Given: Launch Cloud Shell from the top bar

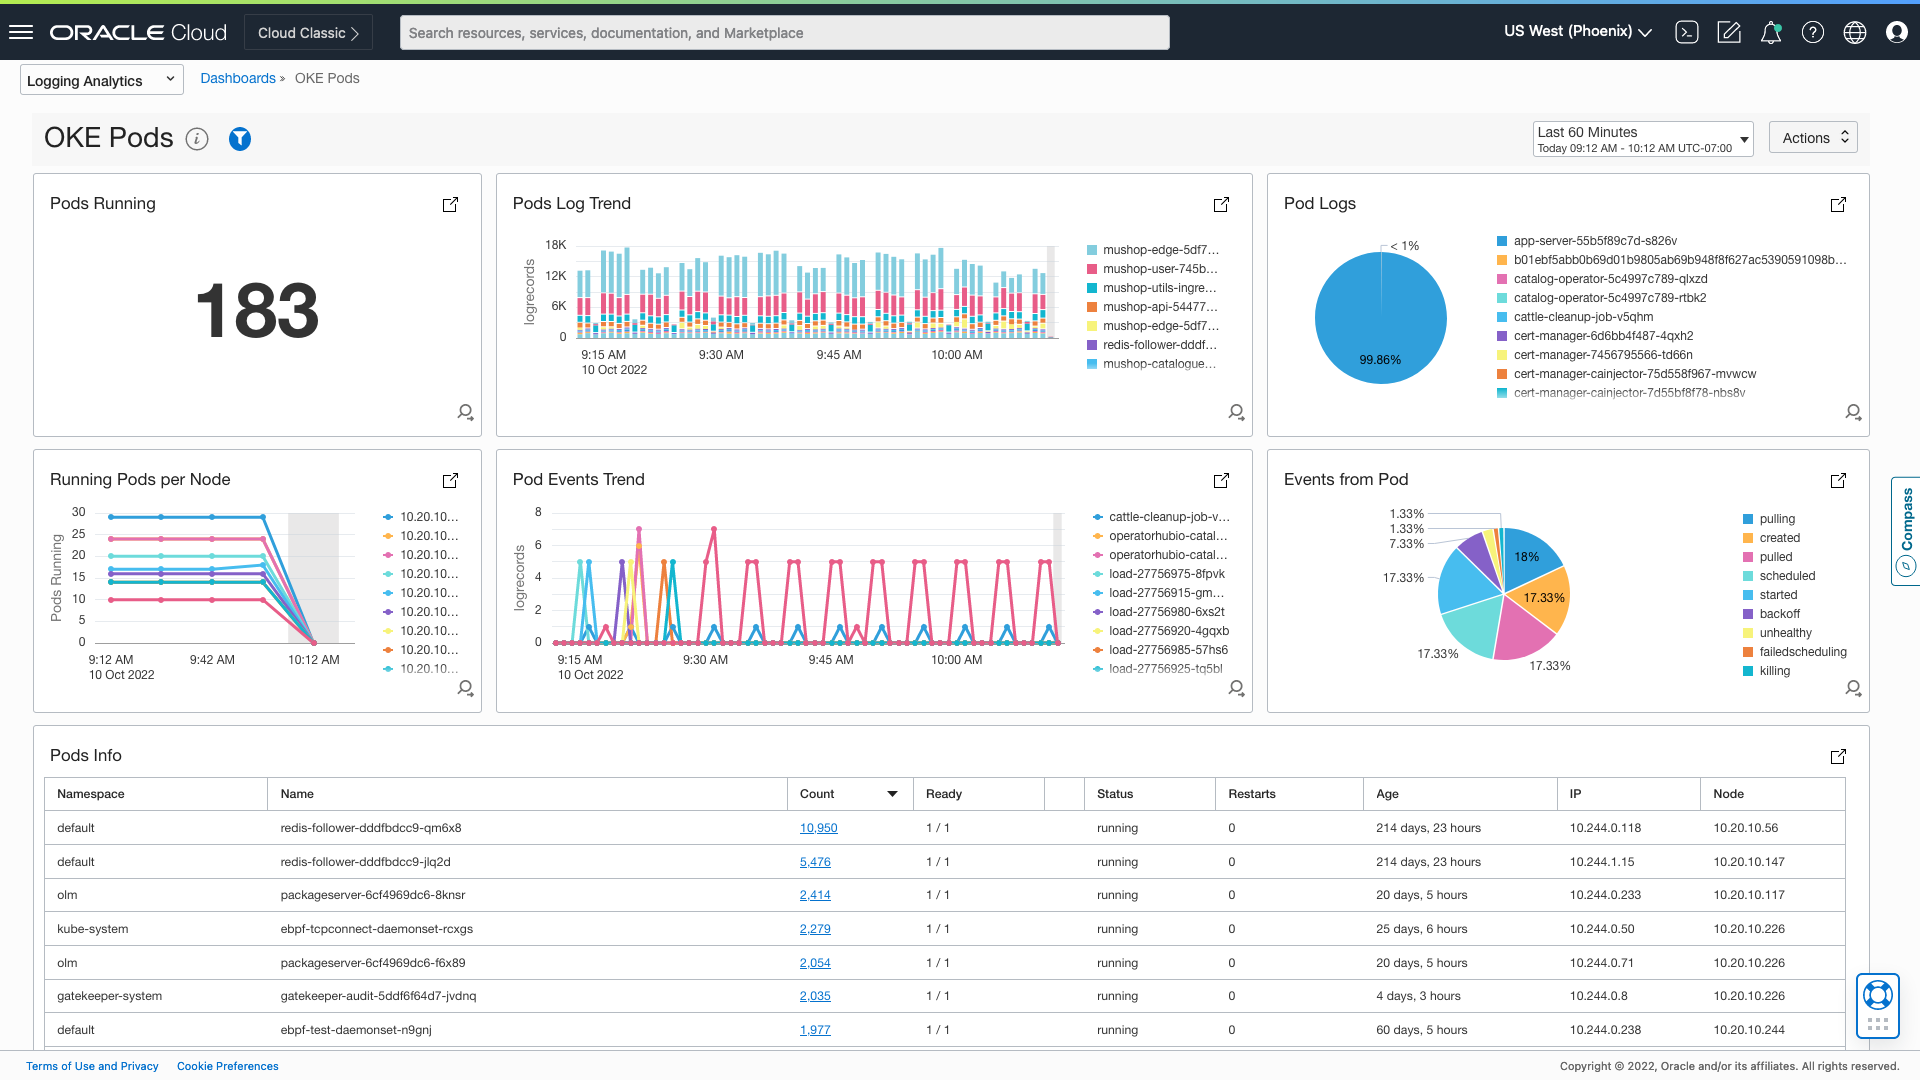Looking at the screenshot, I should click(1687, 32).
